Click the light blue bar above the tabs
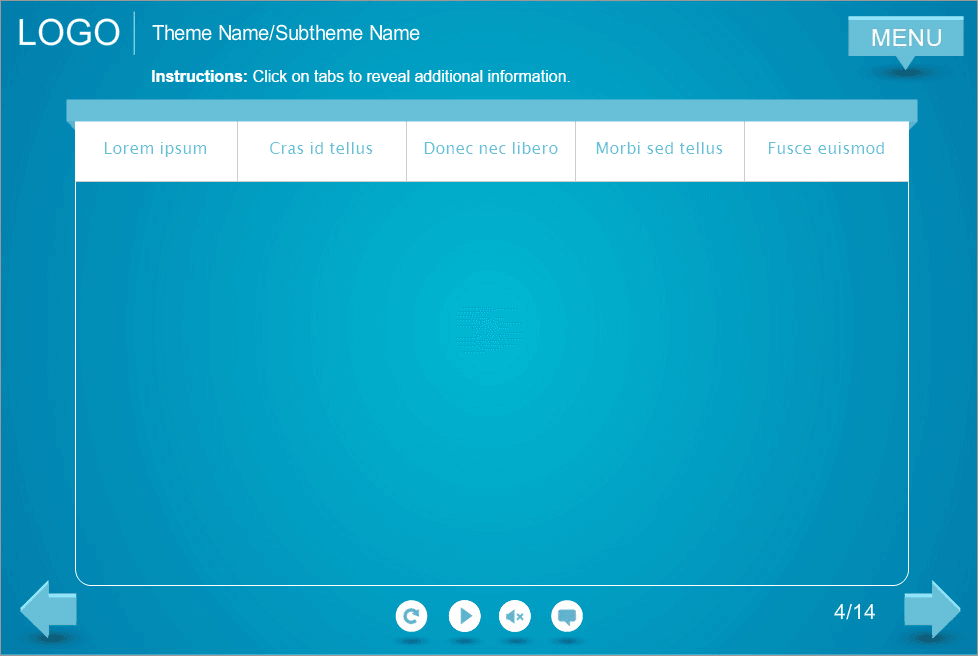The image size is (978, 656). click(x=491, y=110)
